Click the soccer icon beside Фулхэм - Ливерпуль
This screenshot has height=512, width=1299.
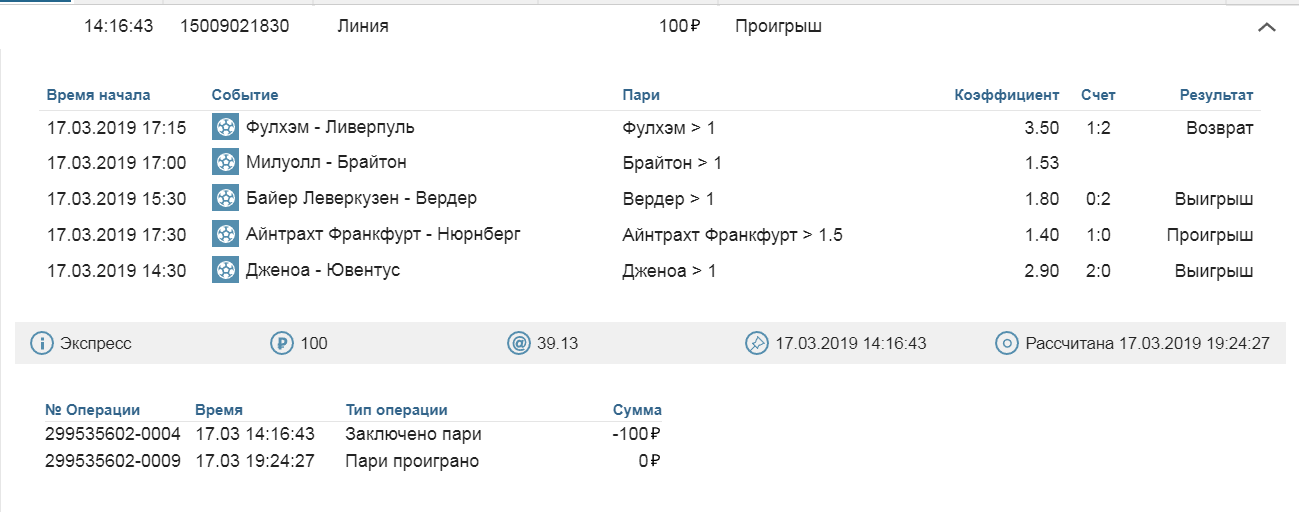click(x=226, y=127)
